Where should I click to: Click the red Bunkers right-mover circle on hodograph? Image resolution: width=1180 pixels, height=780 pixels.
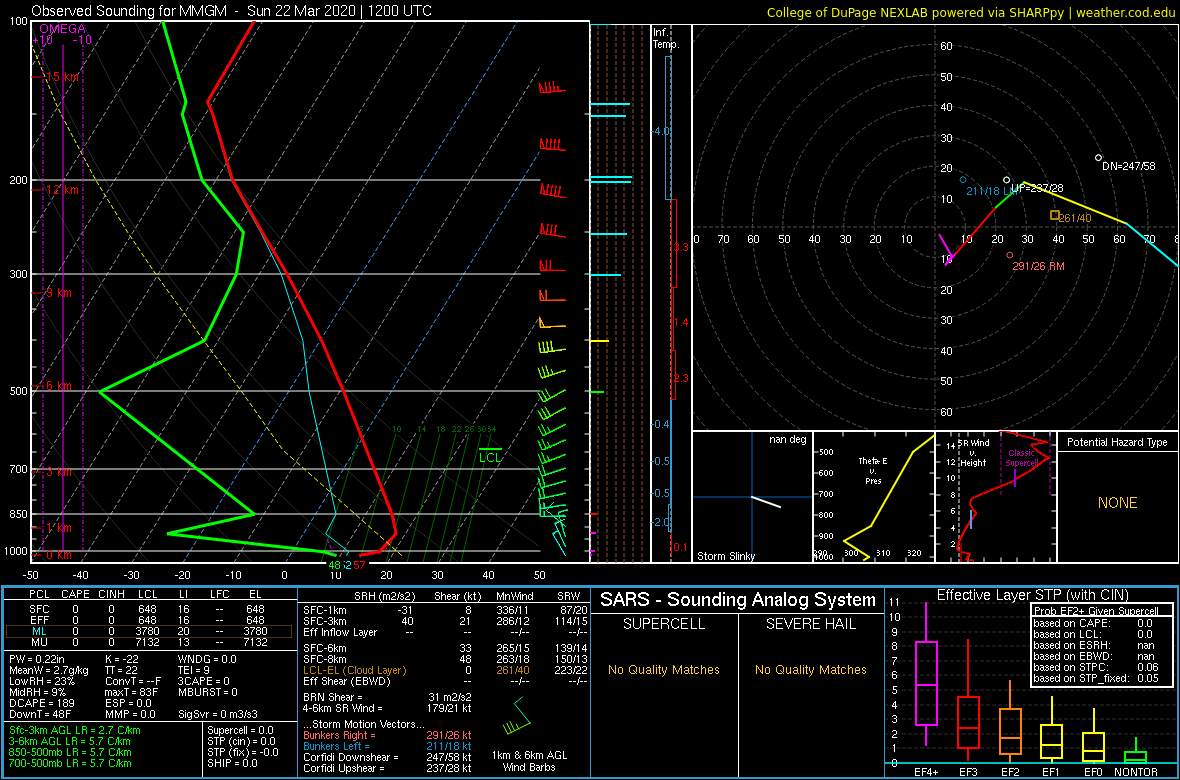pyautogui.click(x=1009, y=255)
